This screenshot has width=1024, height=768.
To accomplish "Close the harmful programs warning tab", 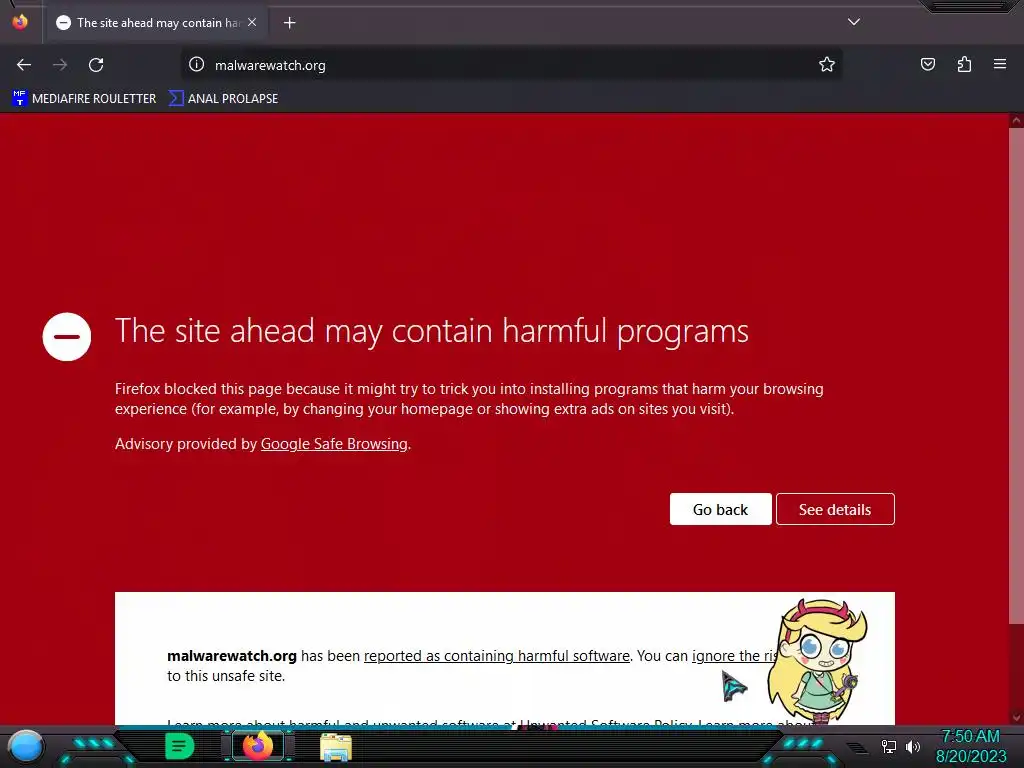I will pos(252,22).
